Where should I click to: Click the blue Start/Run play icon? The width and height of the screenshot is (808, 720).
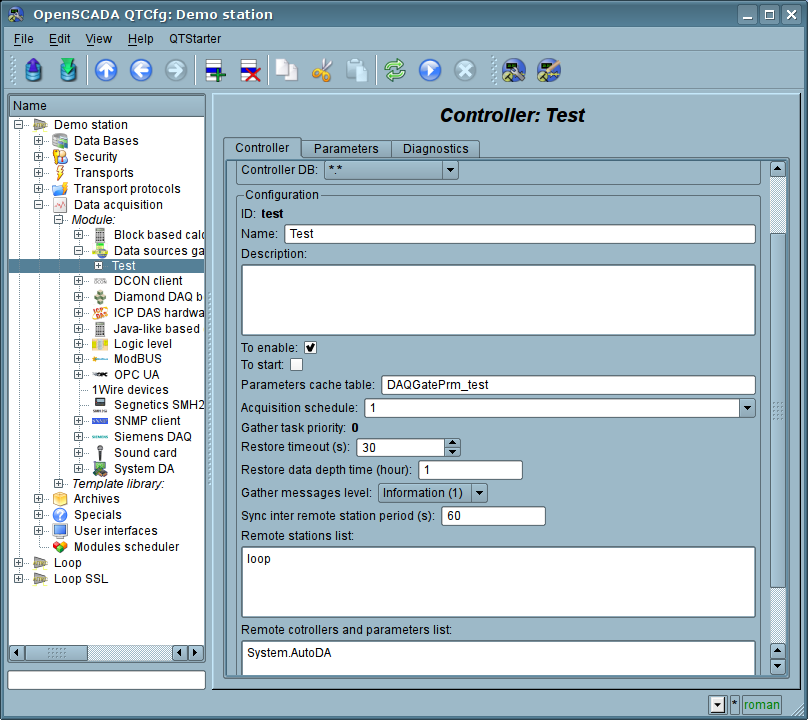[x=430, y=70]
